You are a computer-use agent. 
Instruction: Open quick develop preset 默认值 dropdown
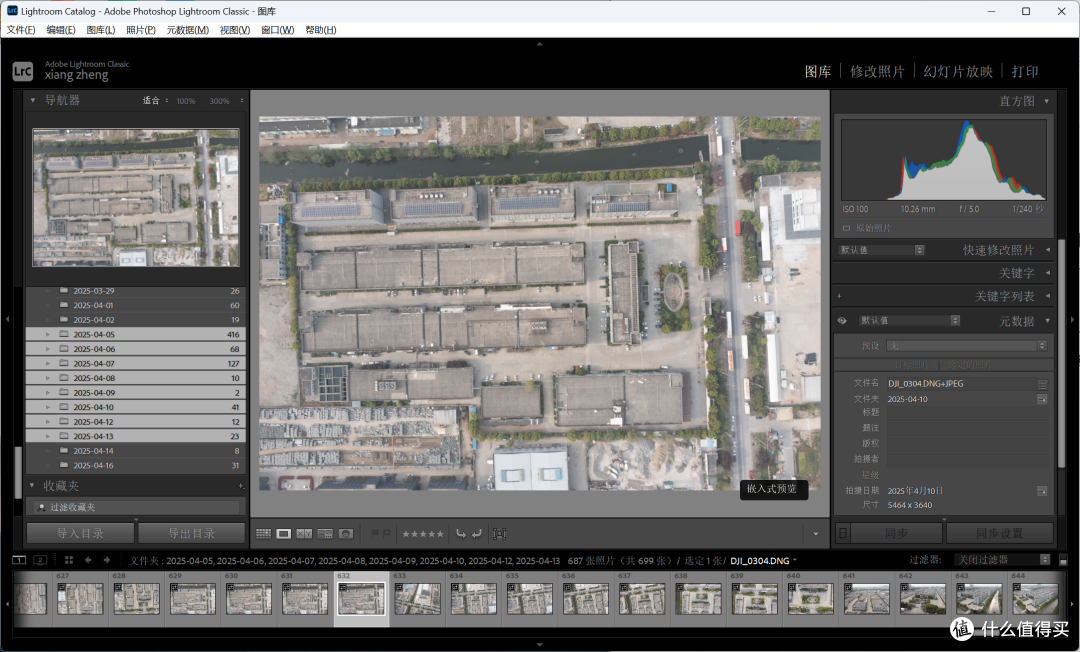882,250
